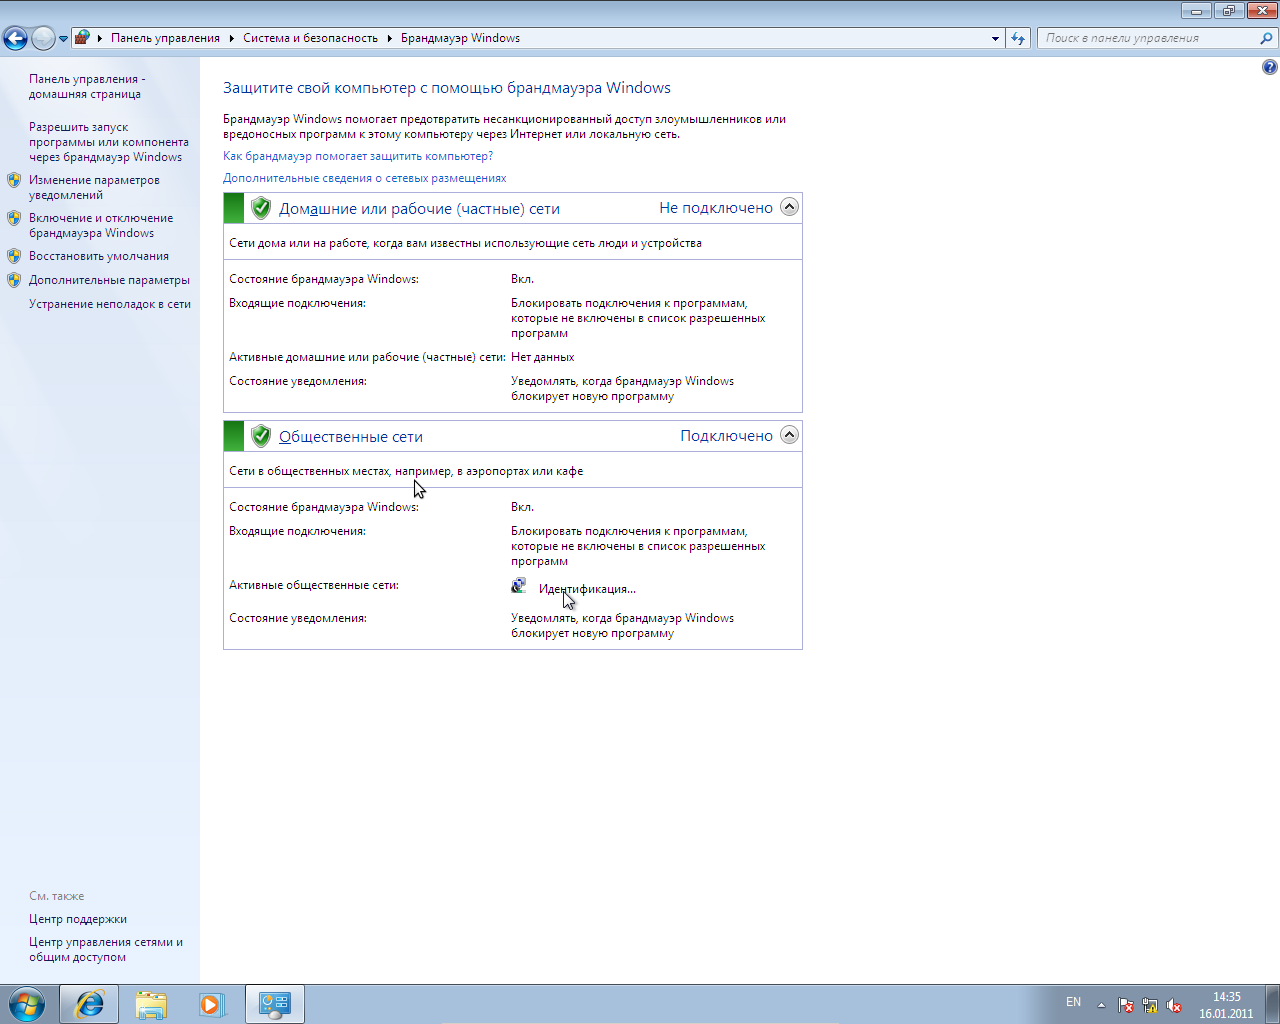Open 'Включение и отключение брандмауэра Windows'
This screenshot has height=1024, width=1280.
(x=101, y=225)
